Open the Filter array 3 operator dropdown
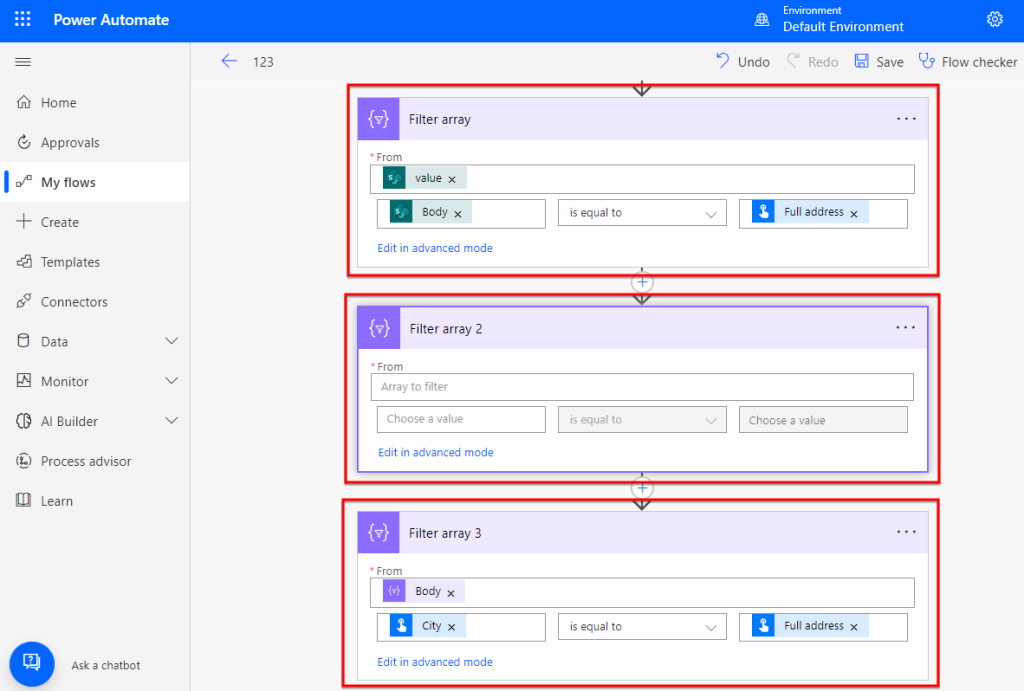The width and height of the screenshot is (1024, 691). (642, 626)
